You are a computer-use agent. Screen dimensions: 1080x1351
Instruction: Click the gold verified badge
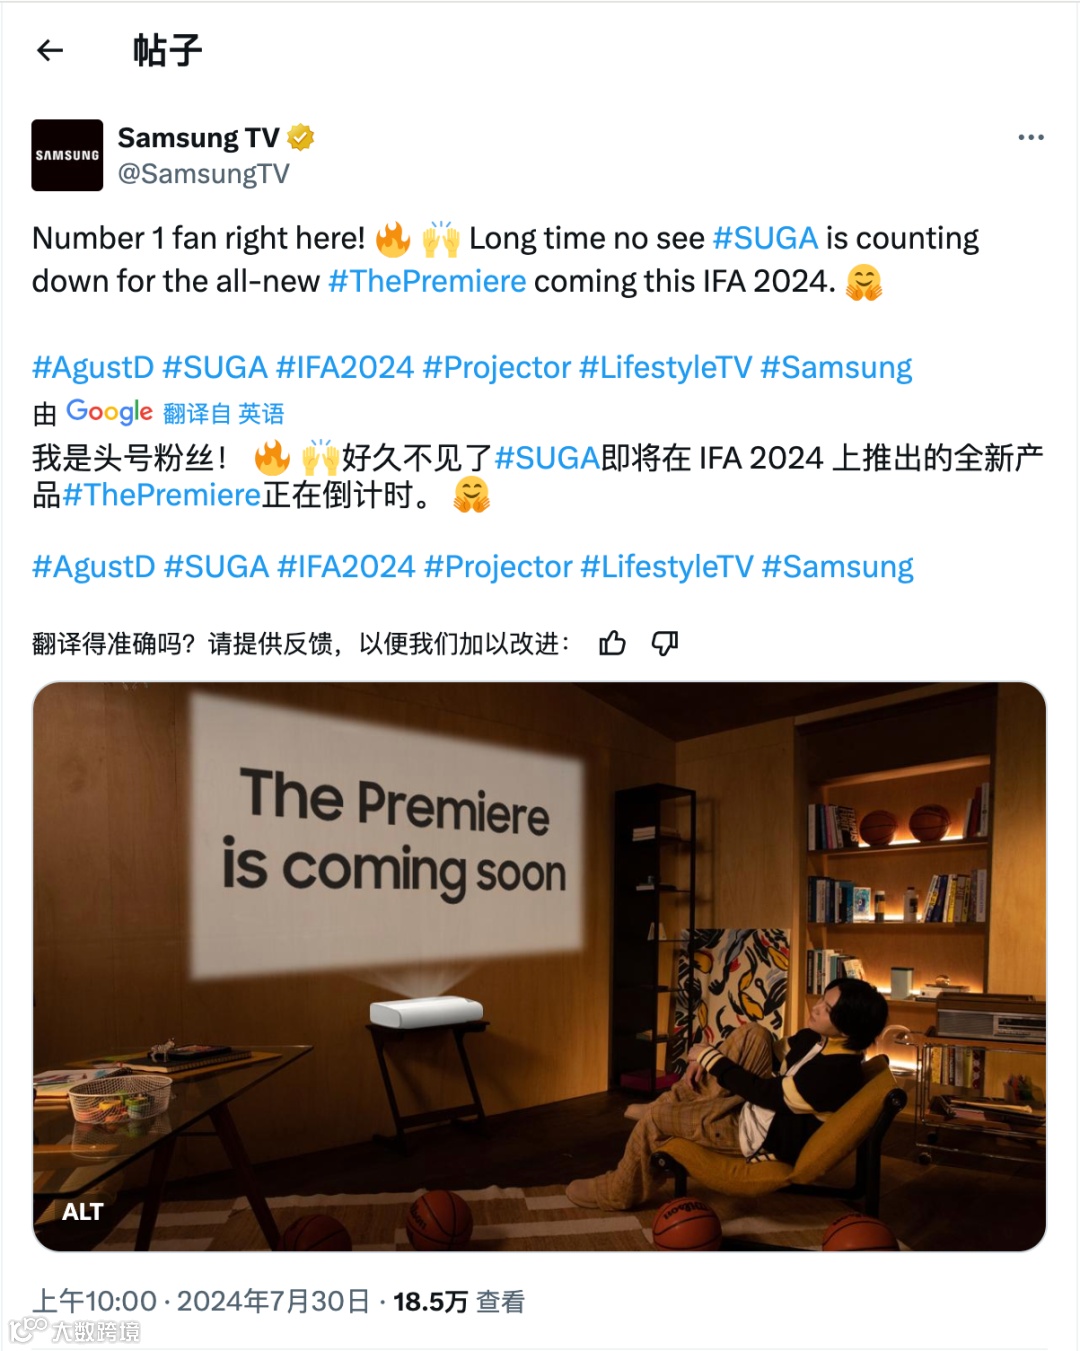click(301, 137)
